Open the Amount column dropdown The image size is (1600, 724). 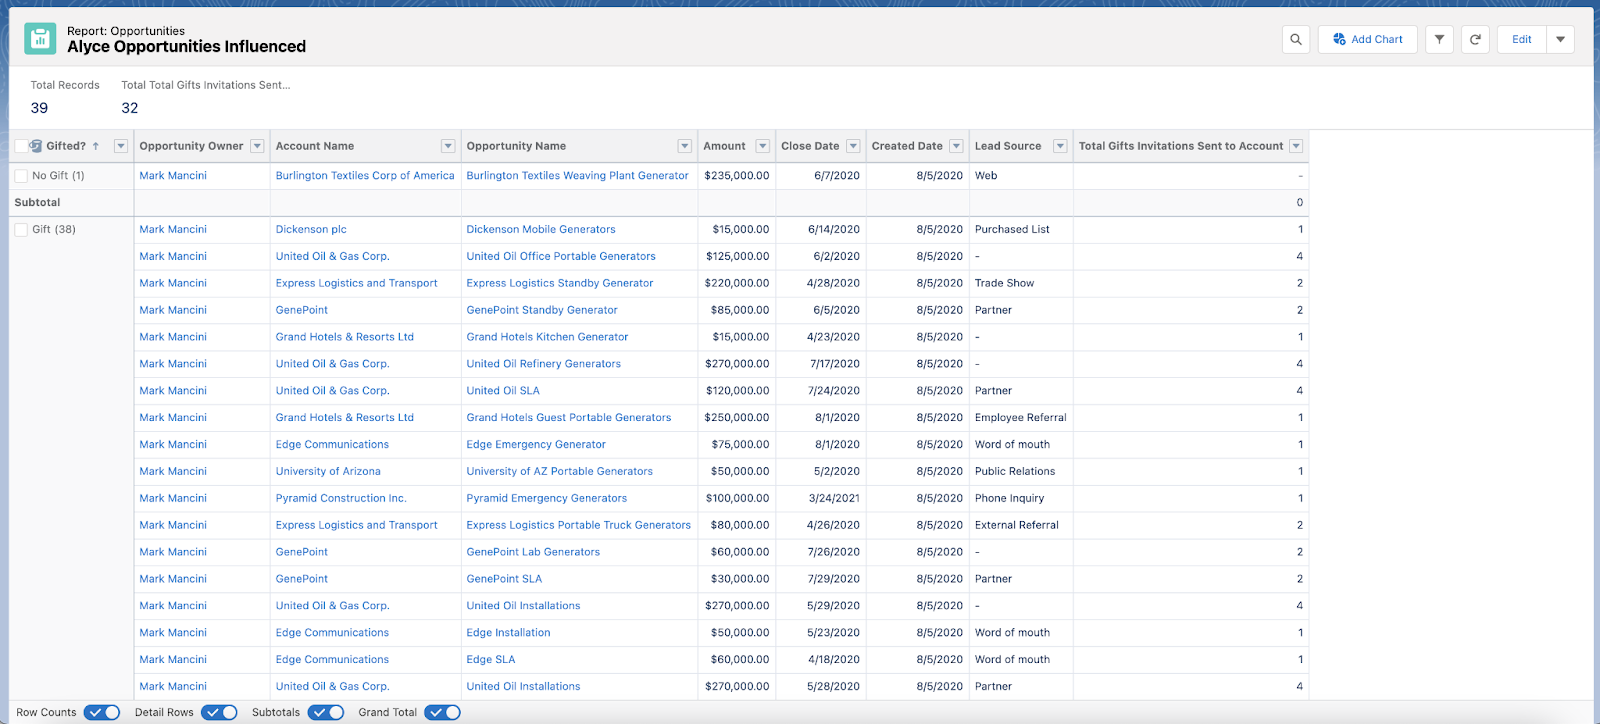(762, 146)
